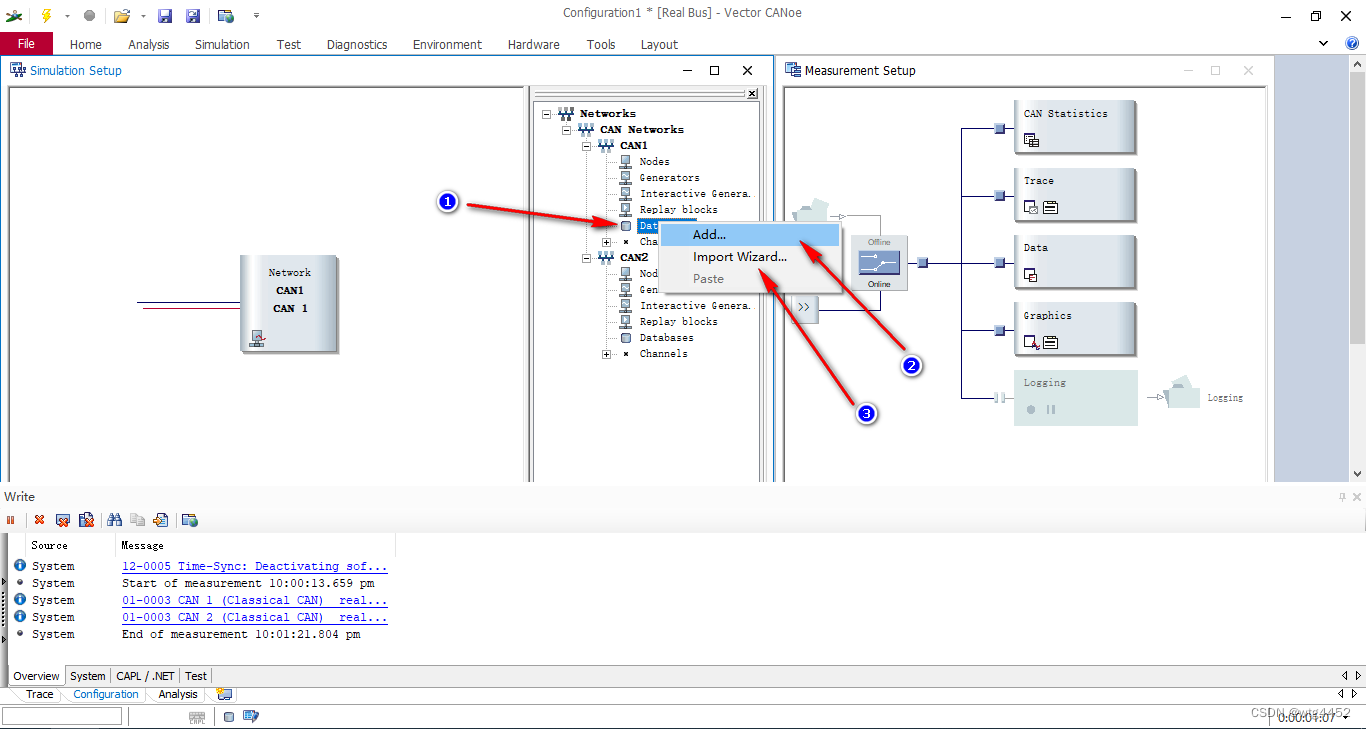
Task: Open the Data block window icon
Action: pyautogui.click(x=1031, y=275)
